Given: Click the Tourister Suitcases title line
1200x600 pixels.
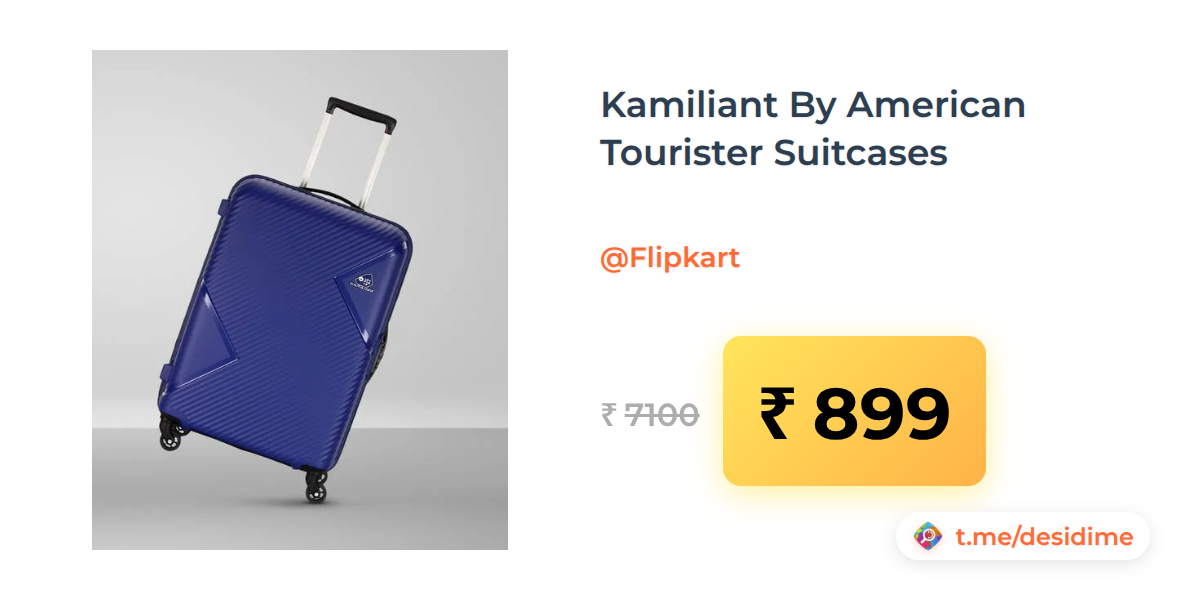Looking at the screenshot, I should tap(773, 154).
